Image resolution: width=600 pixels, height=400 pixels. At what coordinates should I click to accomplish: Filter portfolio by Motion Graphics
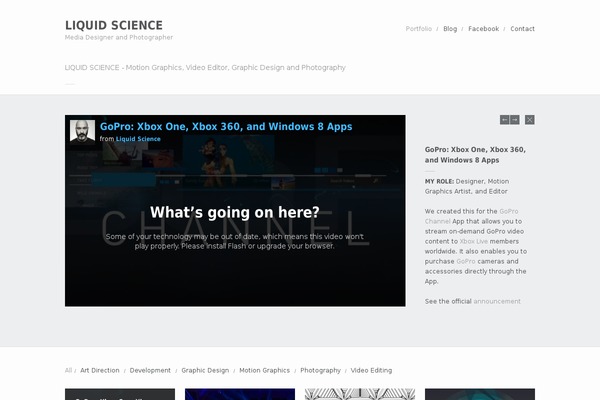(264, 370)
